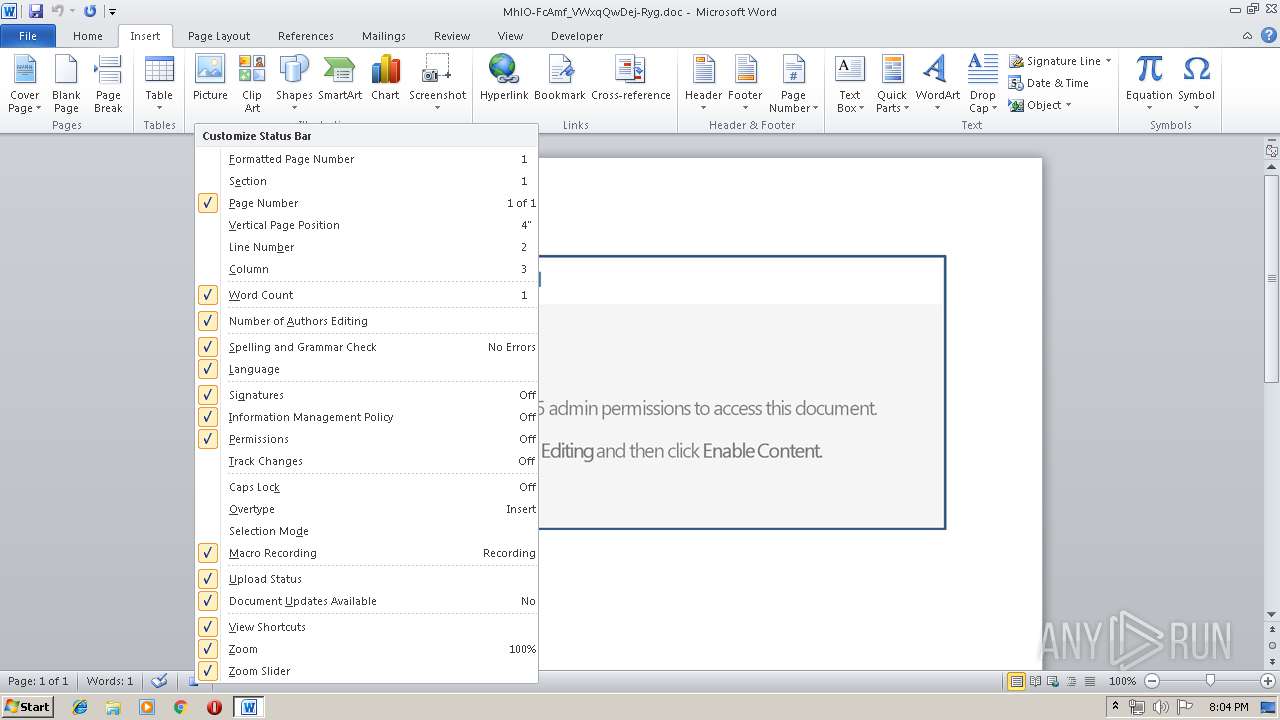Insert a Blank Page
Image resolution: width=1280 pixels, height=720 pixels.
pos(66,82)
